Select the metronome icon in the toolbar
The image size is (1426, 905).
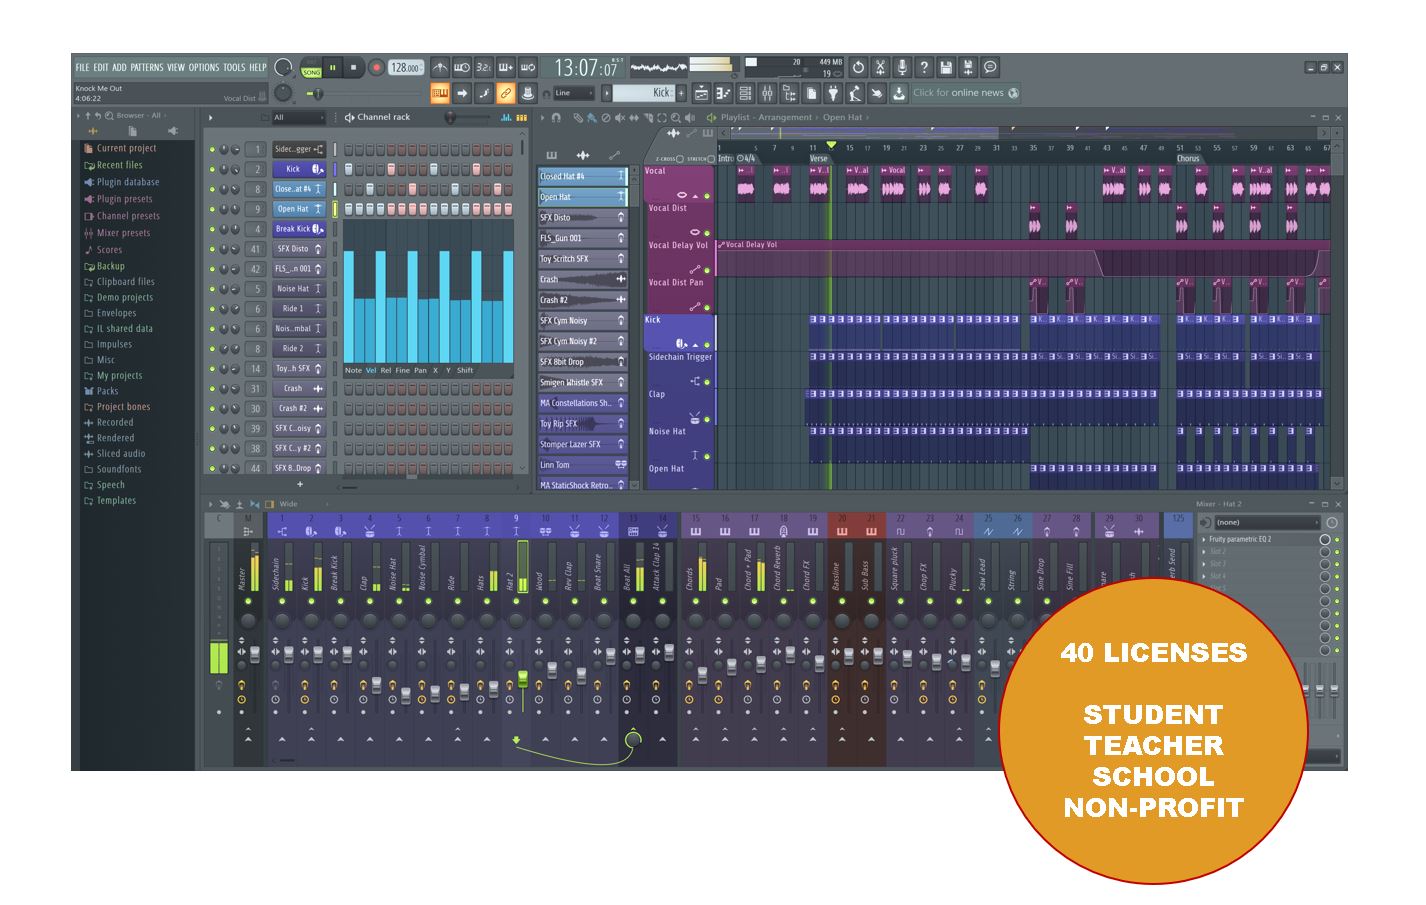(x=440, y=67)
